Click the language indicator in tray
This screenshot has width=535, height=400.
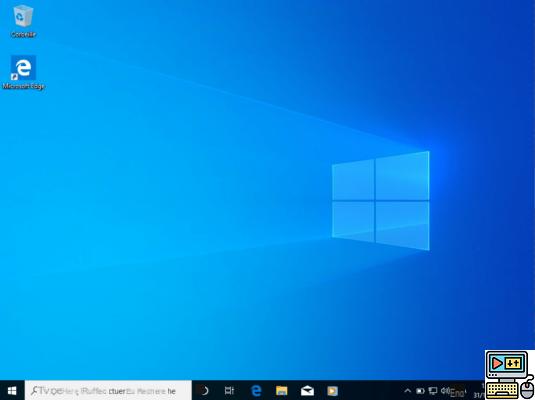coord(458,392)
